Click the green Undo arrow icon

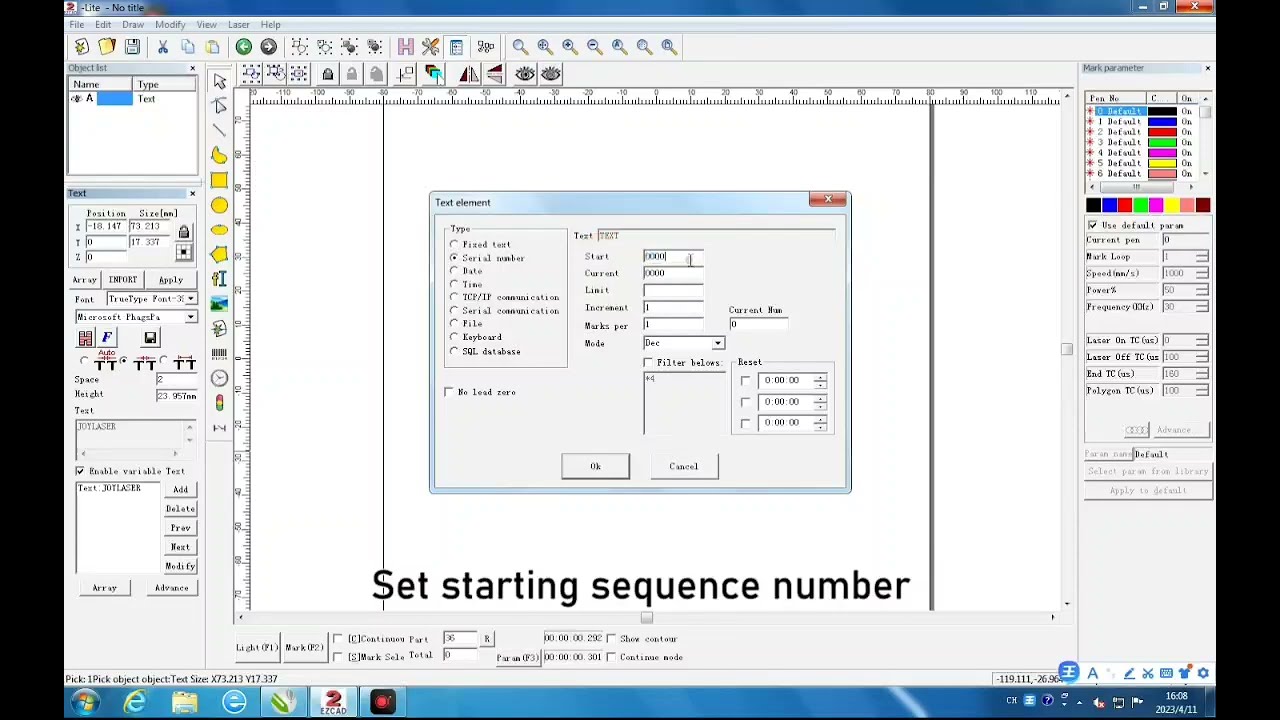[243, 47]
